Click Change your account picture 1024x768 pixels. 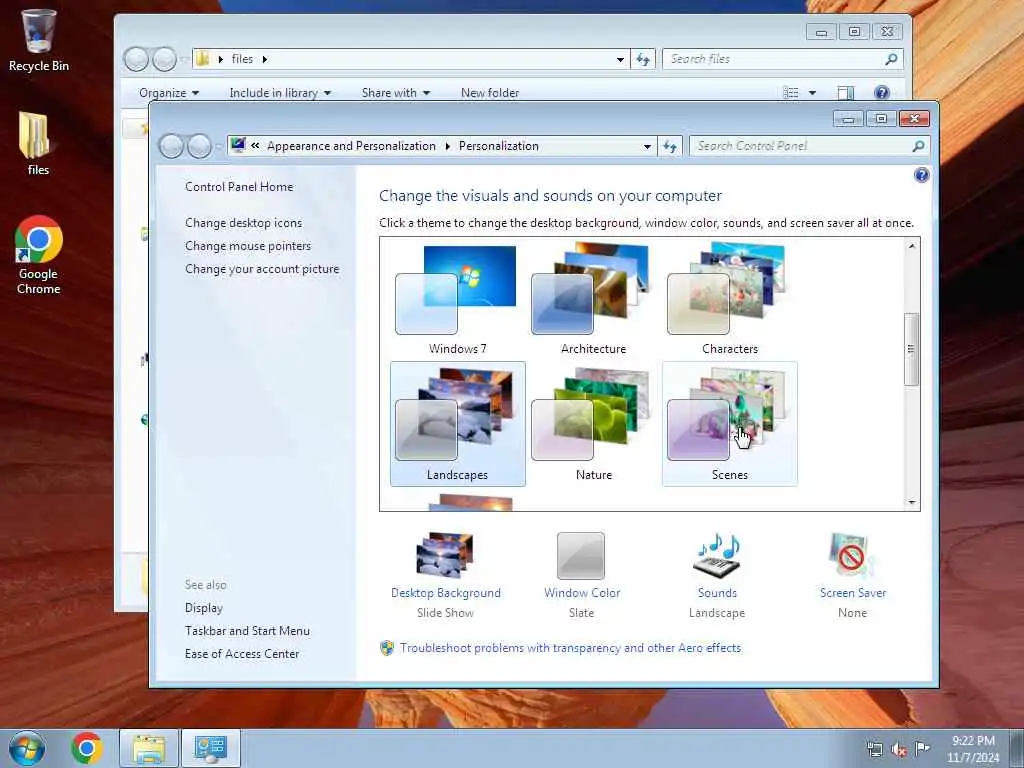(x=263, y=269)
